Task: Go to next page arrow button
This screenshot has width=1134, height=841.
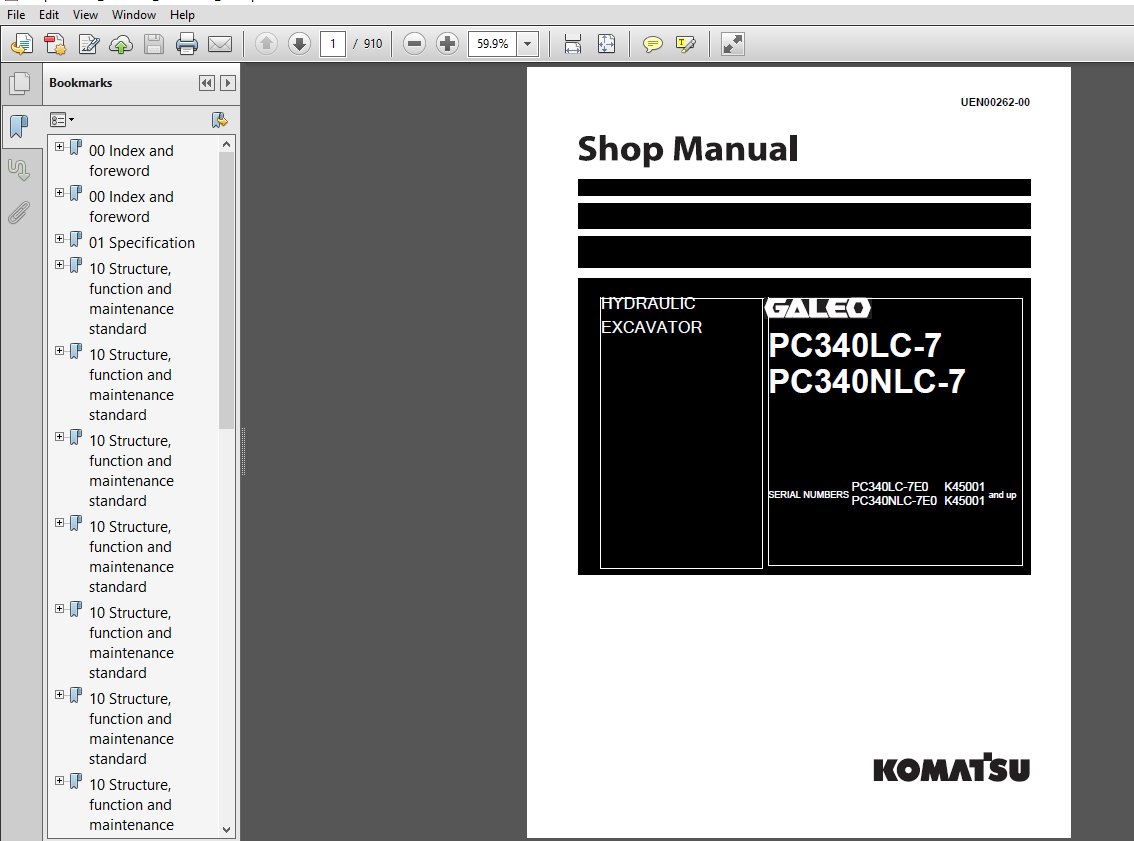Action: tap(299, 44)
